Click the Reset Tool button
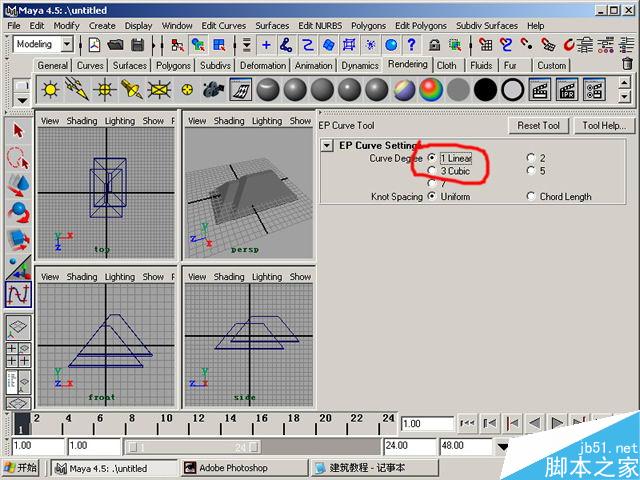This screenshot has height=480, width=640. click(538, 126)
